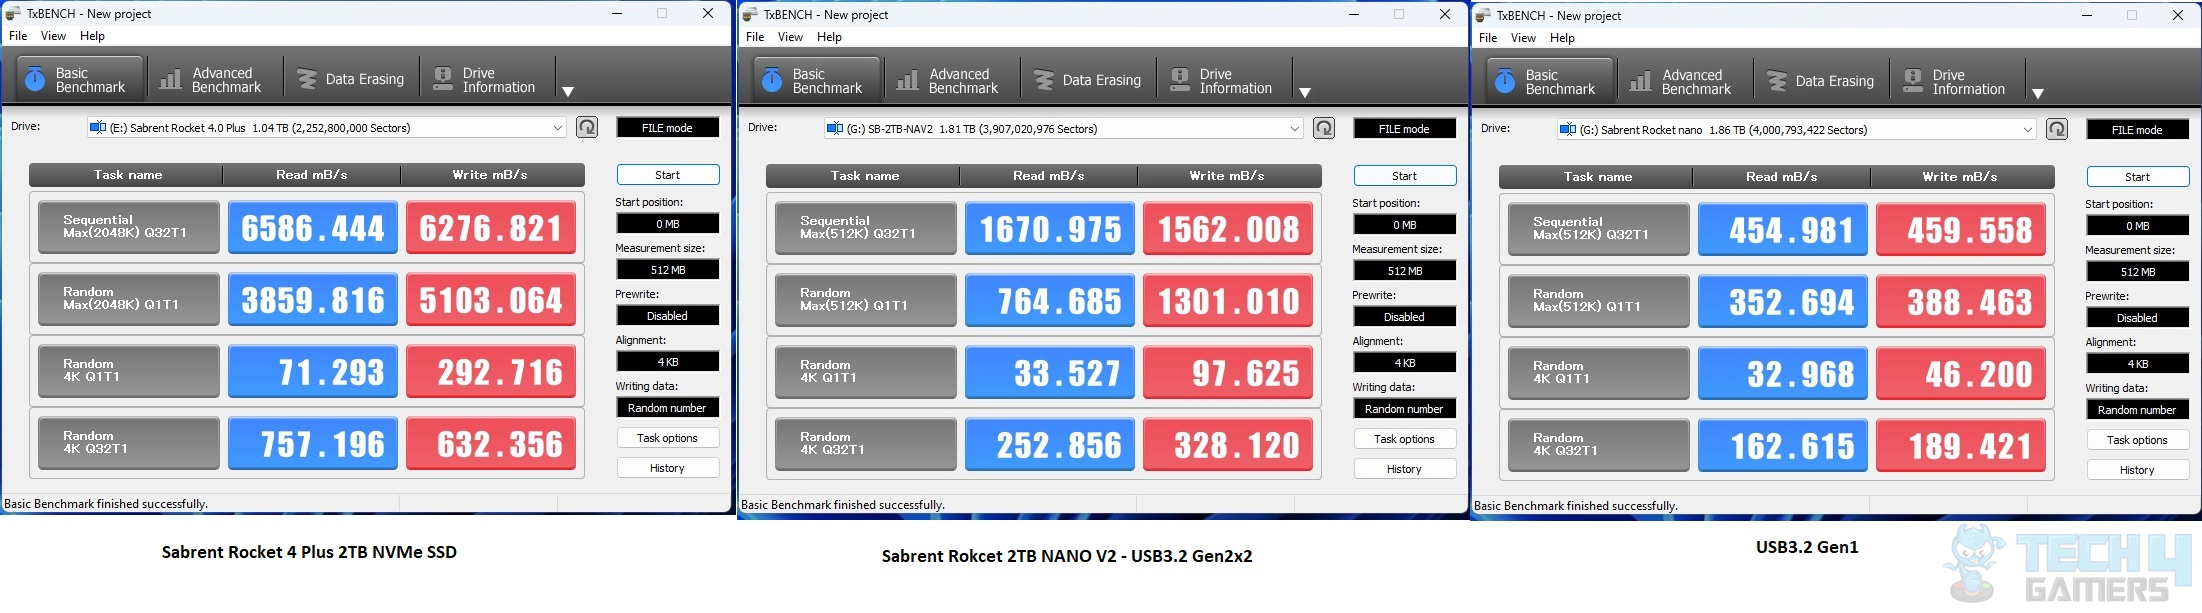Open the drive dropdown showing Sabrent Rocket nano

click(x=1797, y=130)
